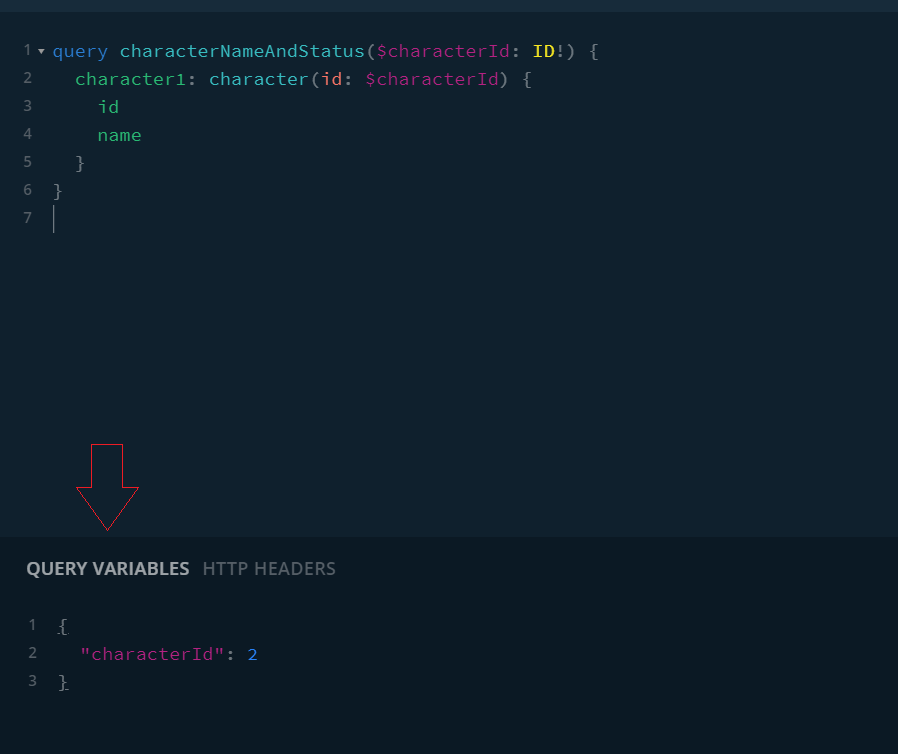The height and width of the screenshot is (754, 898).
Task: Click the id field on line 3
Action: [x=108, y=107]
